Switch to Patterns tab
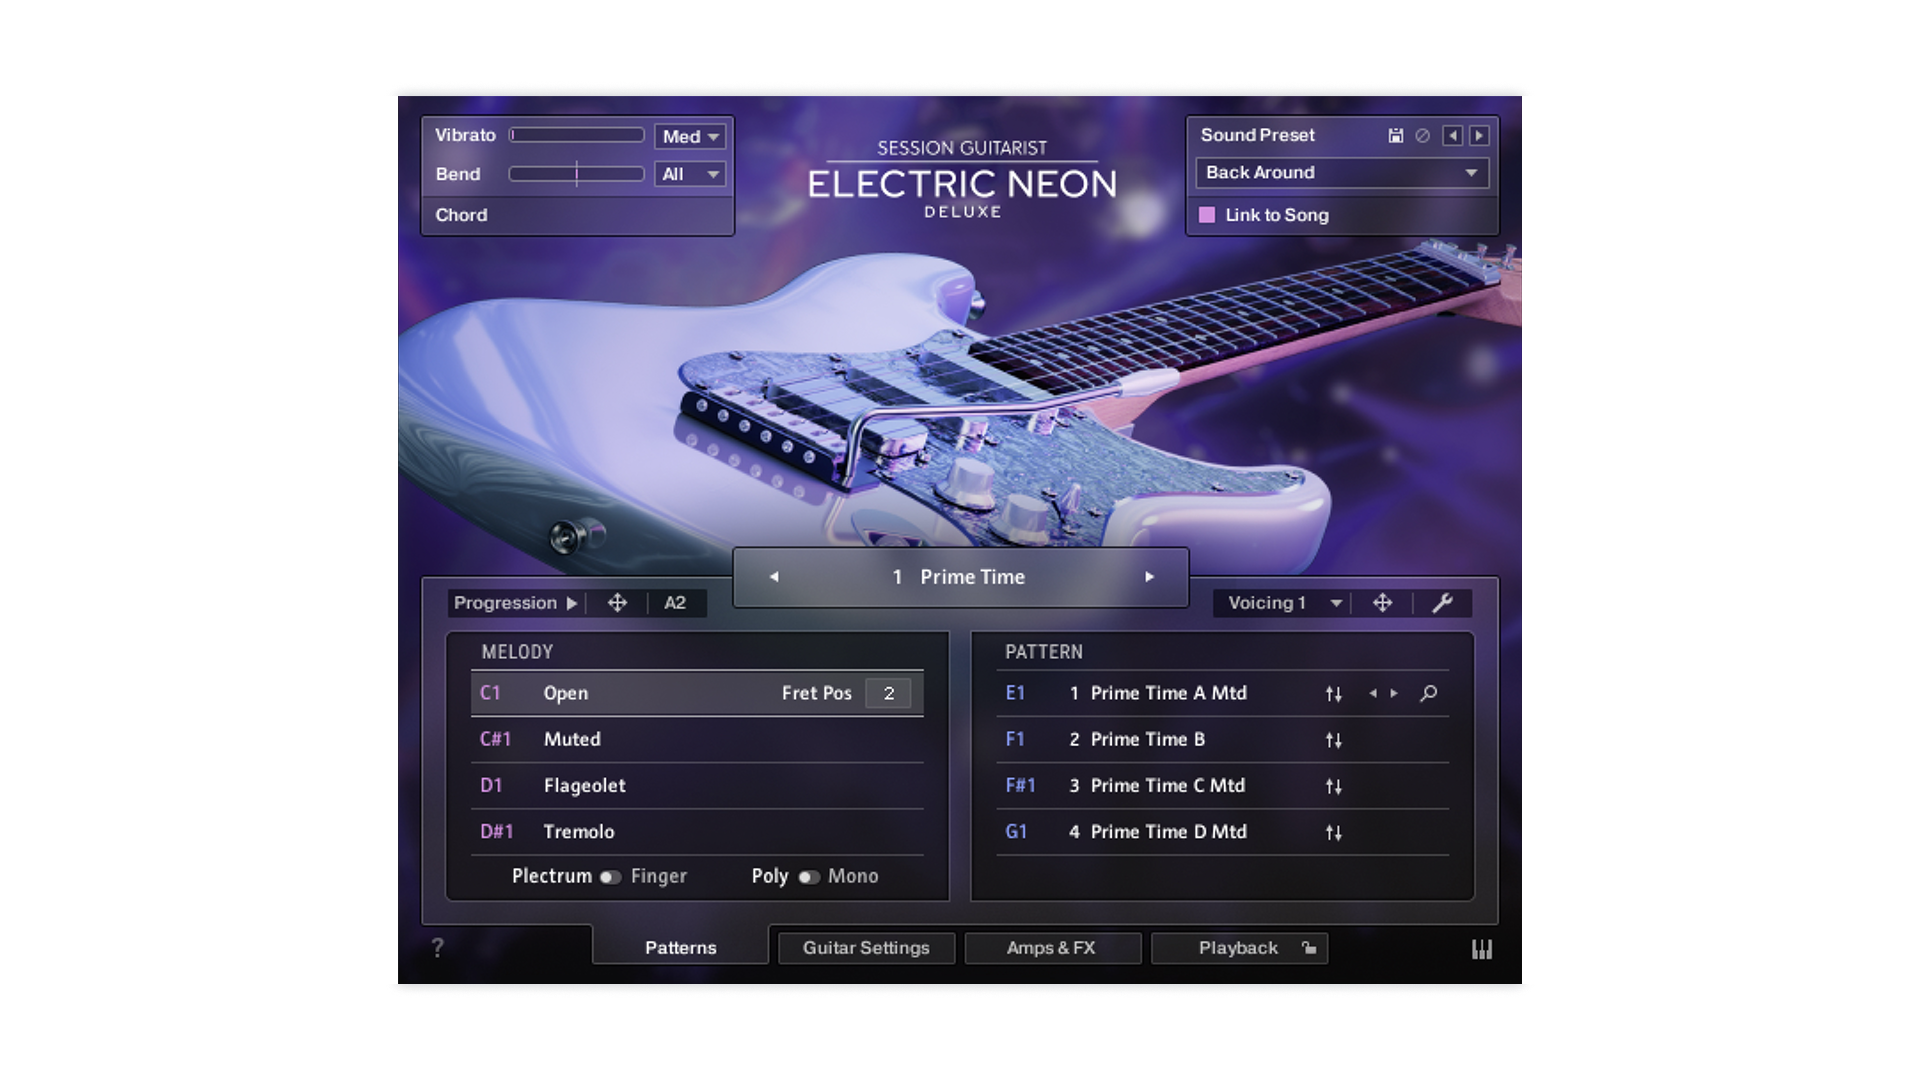The width and height of the screenshot is (1920, 1080). (681, 948)
